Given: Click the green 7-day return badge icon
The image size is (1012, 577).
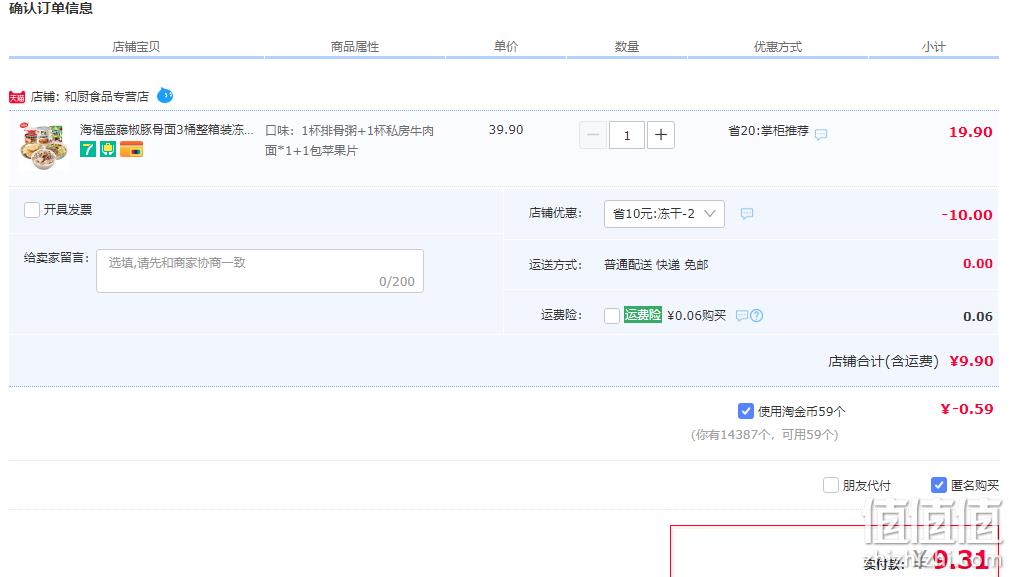Looking at the screenshot, I should [88, 150].
